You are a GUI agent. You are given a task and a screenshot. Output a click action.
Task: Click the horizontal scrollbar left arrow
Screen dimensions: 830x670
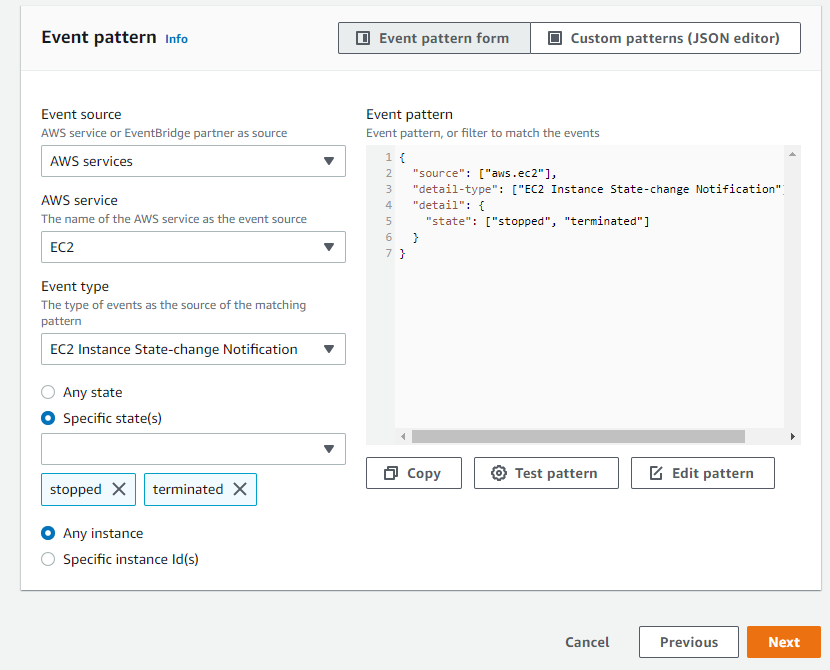(x=403, y=437)
